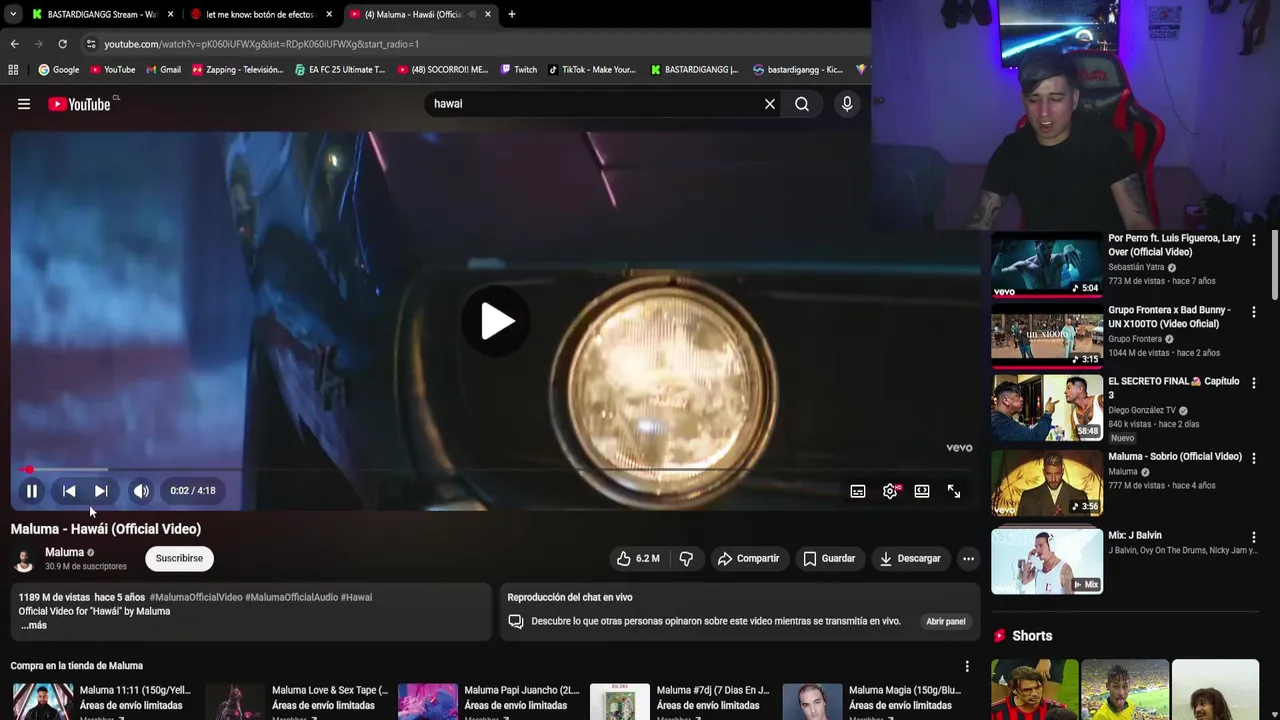Open Grupo Frontera UN X100TO thumbnail
1280x720 pixels.
tap(1047, 337)
